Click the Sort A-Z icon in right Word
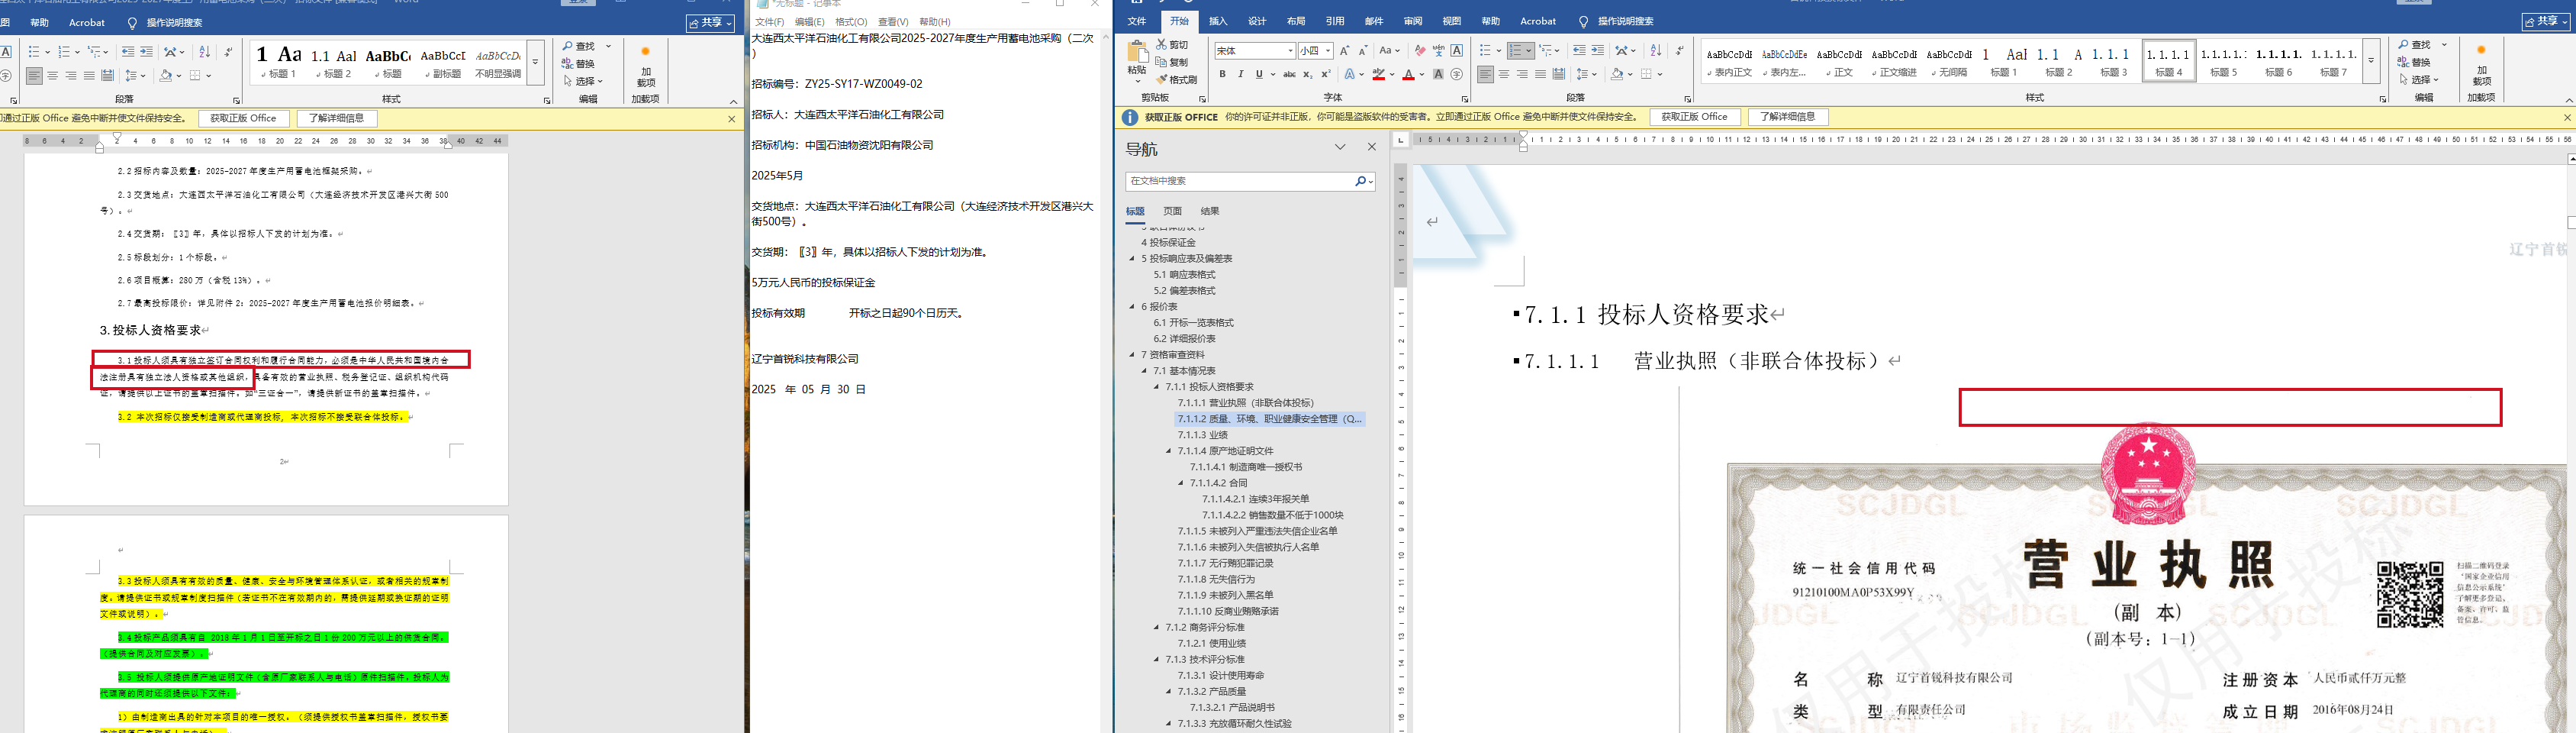The image size is (2576, 733). [x=1656, y=51]
